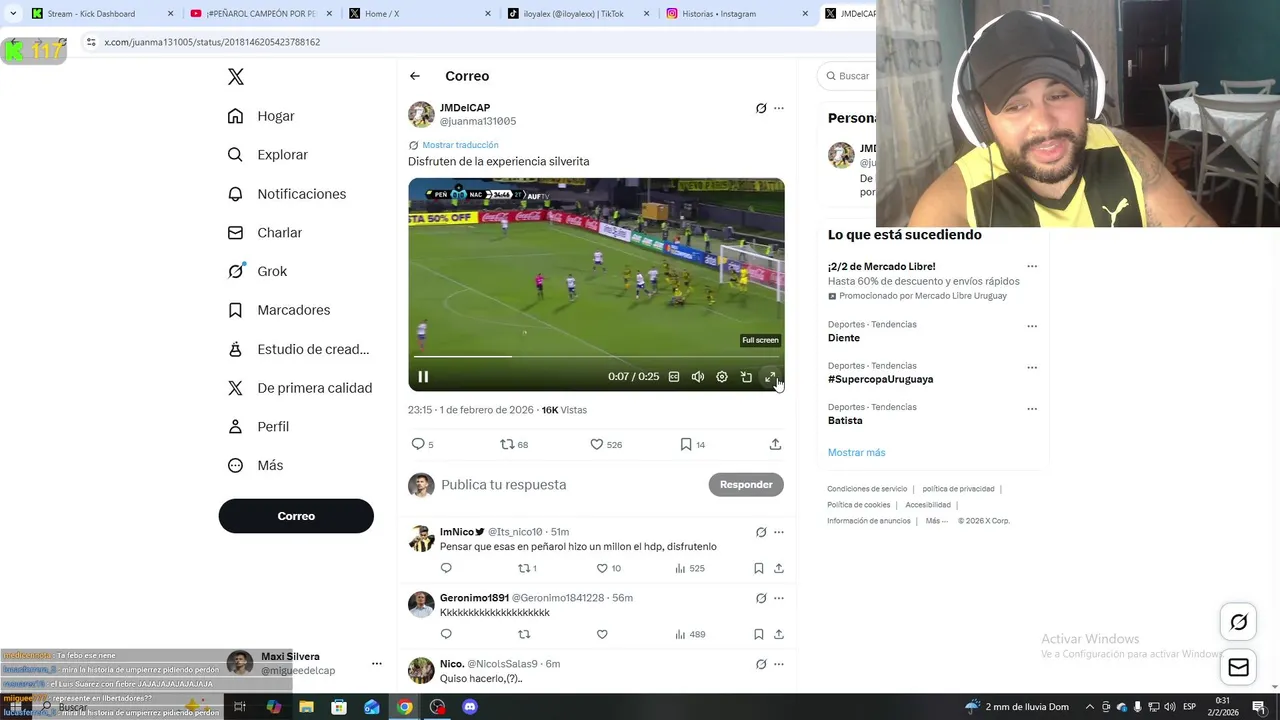1280x720 pixels.
Task: Mute the video volume
Action: pyautogui.click(x=698, y=377)
